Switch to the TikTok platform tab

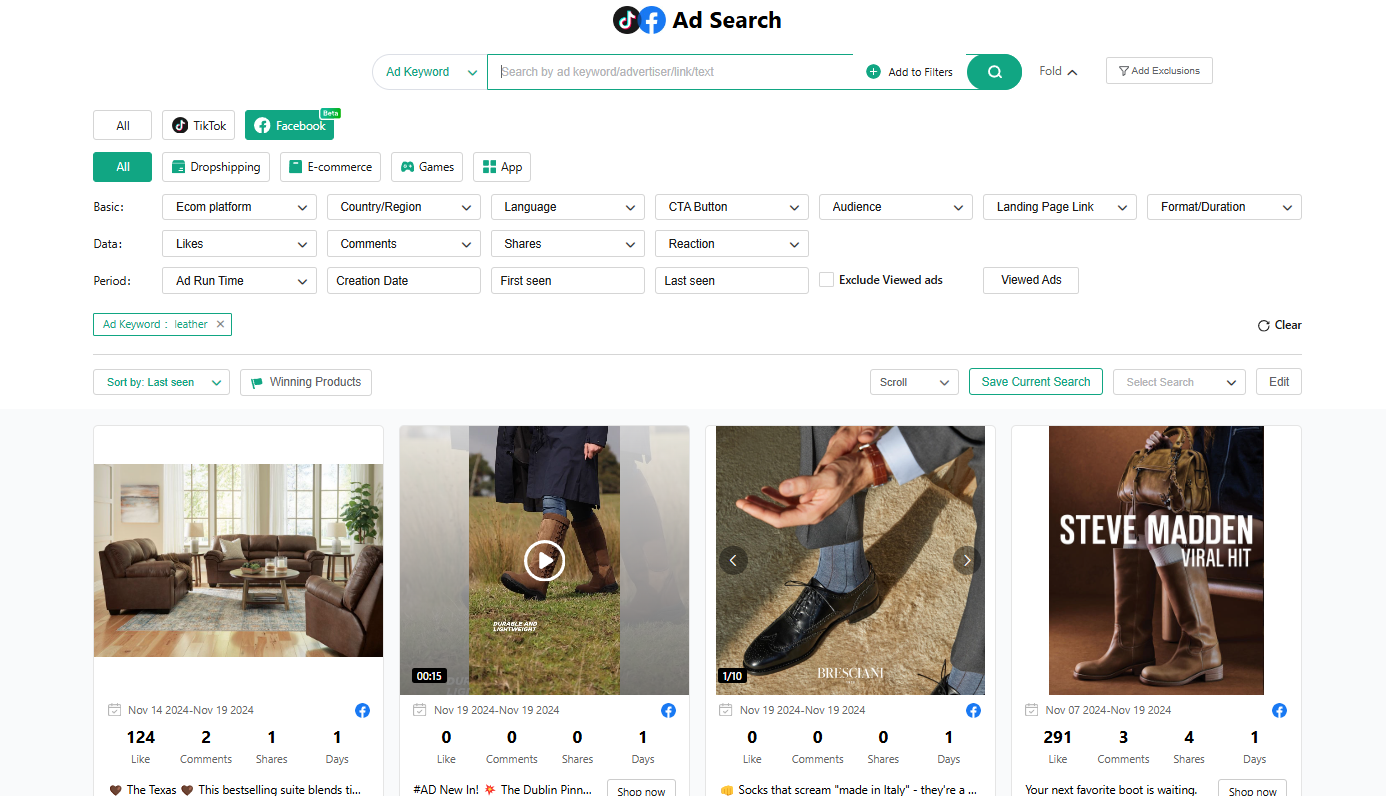(x=199, y=126)
